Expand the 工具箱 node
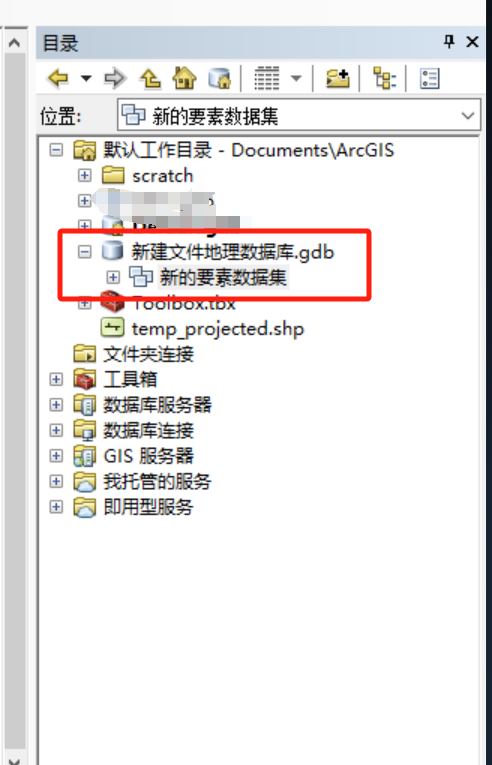 click(56, 379)
